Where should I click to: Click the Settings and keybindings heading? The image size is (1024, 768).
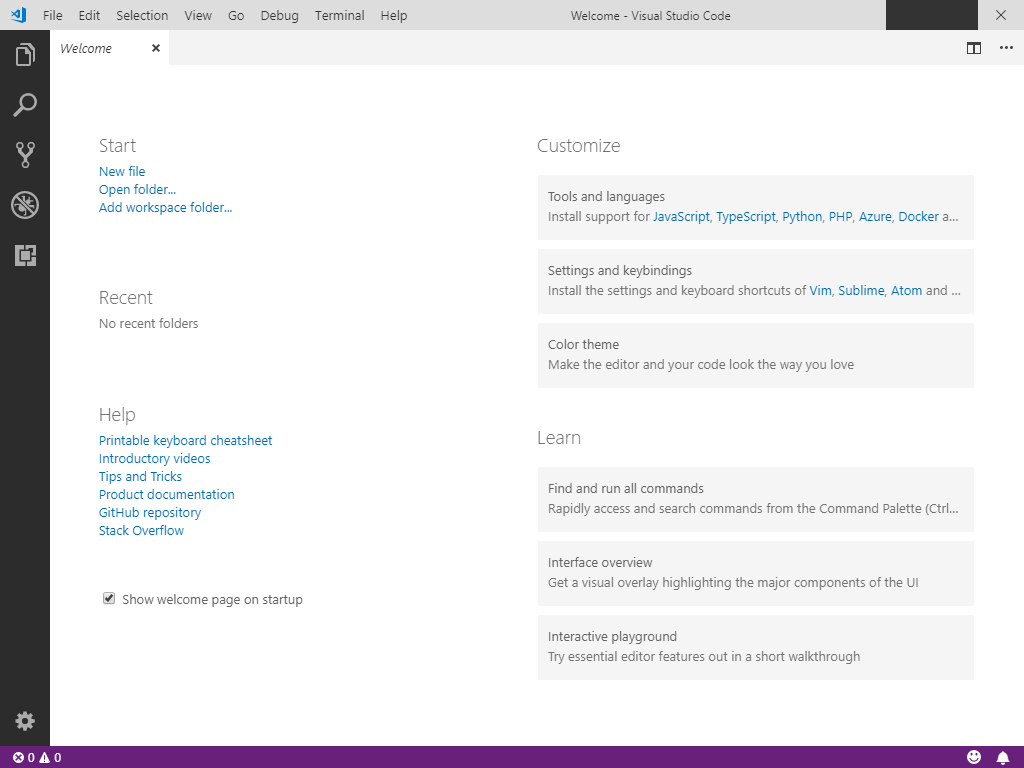pos(620,270)
